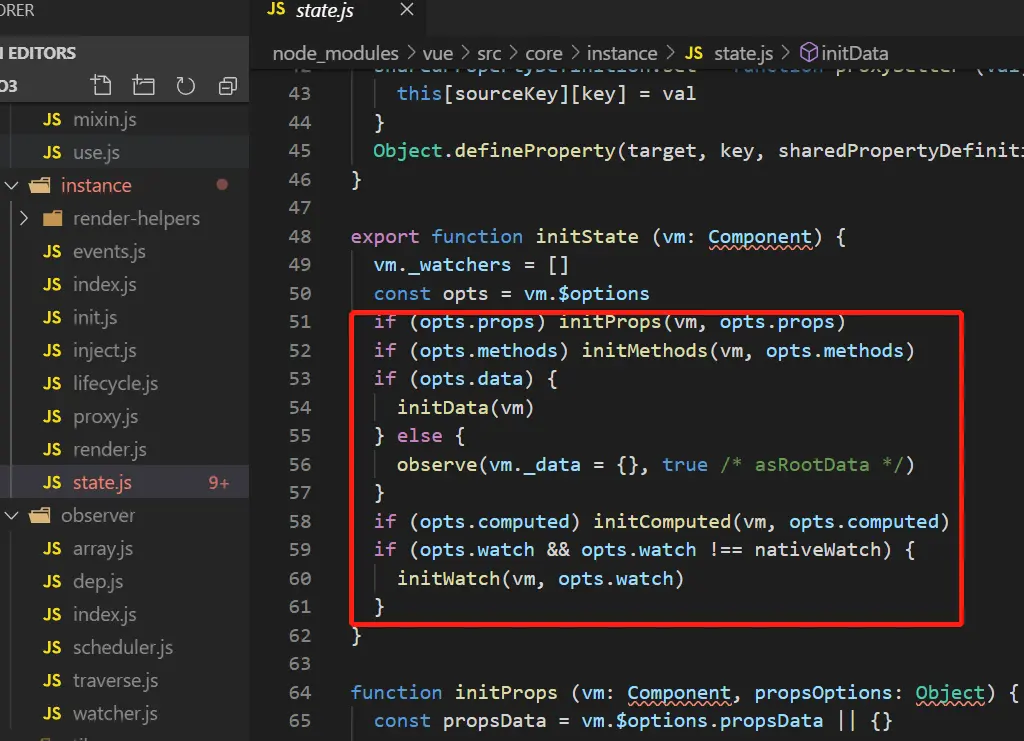
Task: Open scheduler.js in the file tree
Action: point(124,647)
